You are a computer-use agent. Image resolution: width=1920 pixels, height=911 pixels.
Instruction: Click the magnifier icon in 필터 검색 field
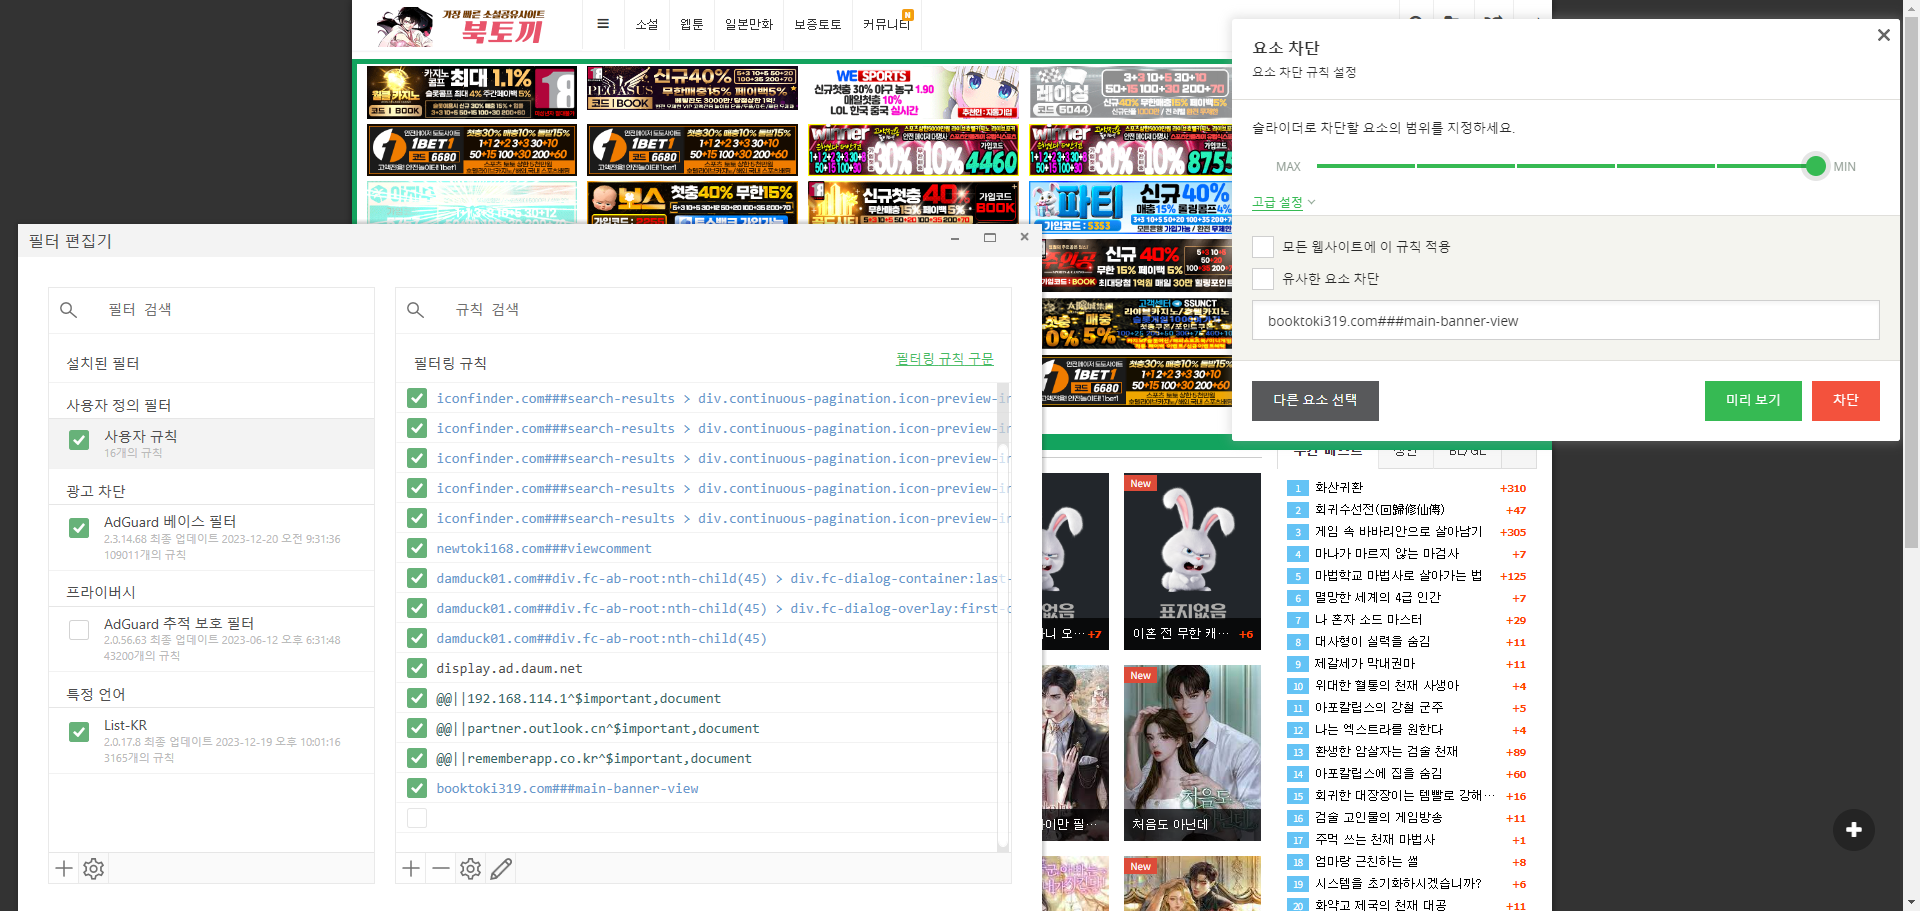[x=68, y=310]
